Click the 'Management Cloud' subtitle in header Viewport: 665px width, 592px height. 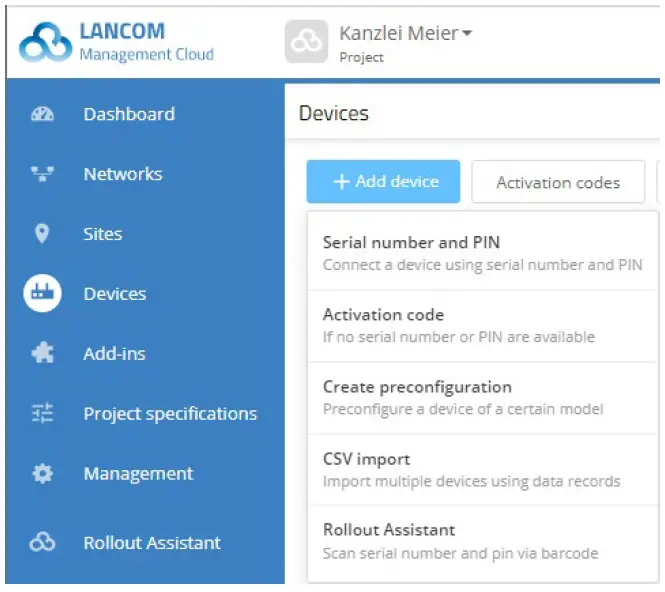pos(147,54)
